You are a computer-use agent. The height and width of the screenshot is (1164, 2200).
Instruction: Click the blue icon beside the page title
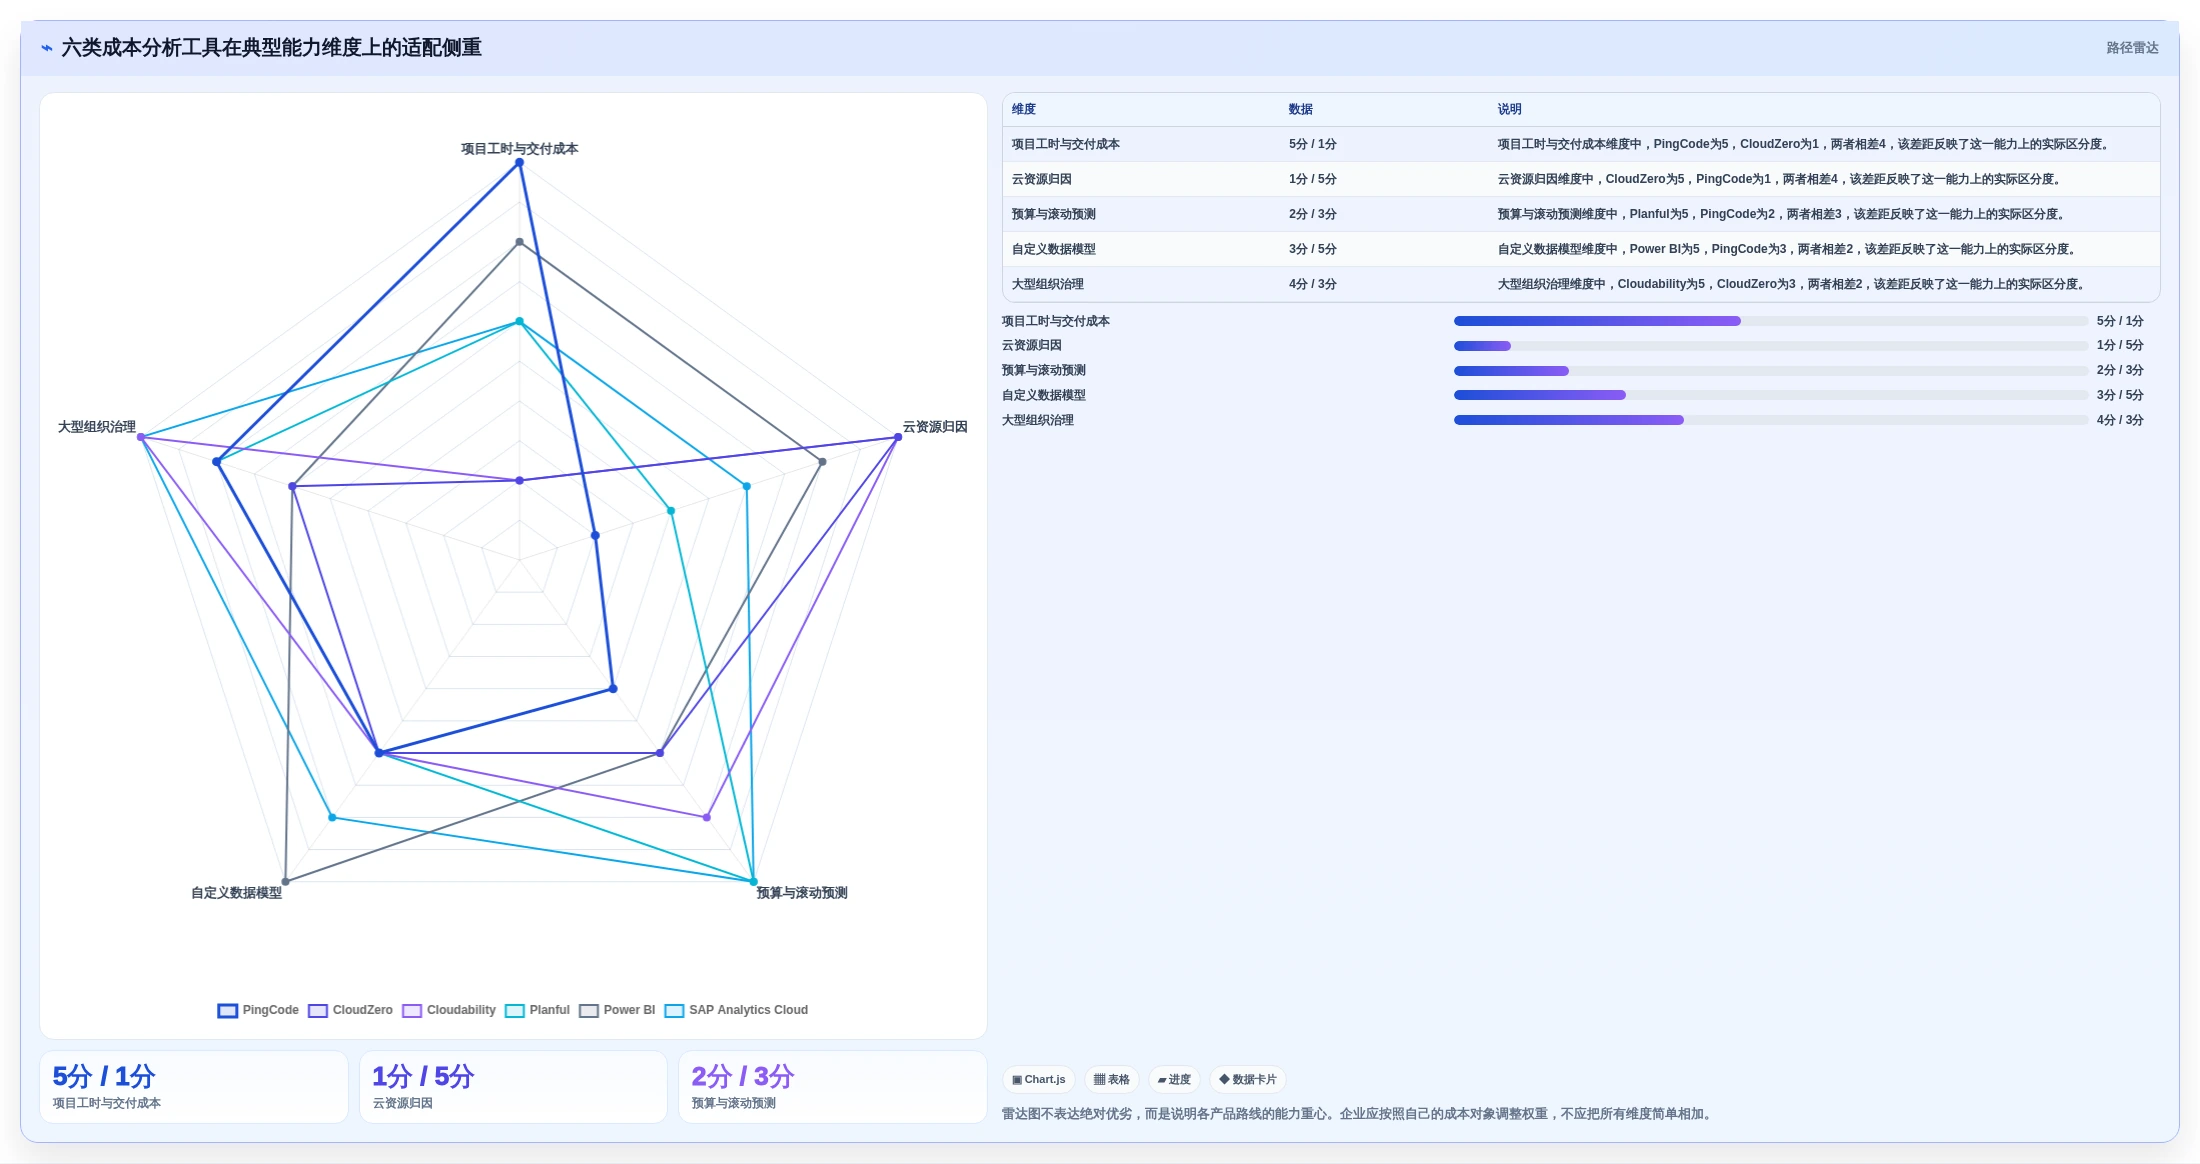pyautogui.click(x=47, y=48)
